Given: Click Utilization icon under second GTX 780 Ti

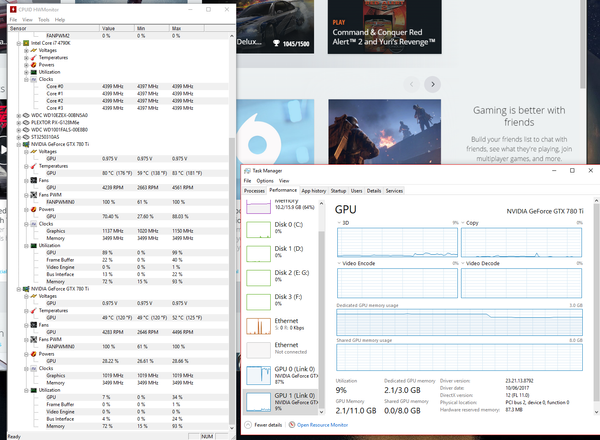Looking at the screenshot, I should 34,390.
